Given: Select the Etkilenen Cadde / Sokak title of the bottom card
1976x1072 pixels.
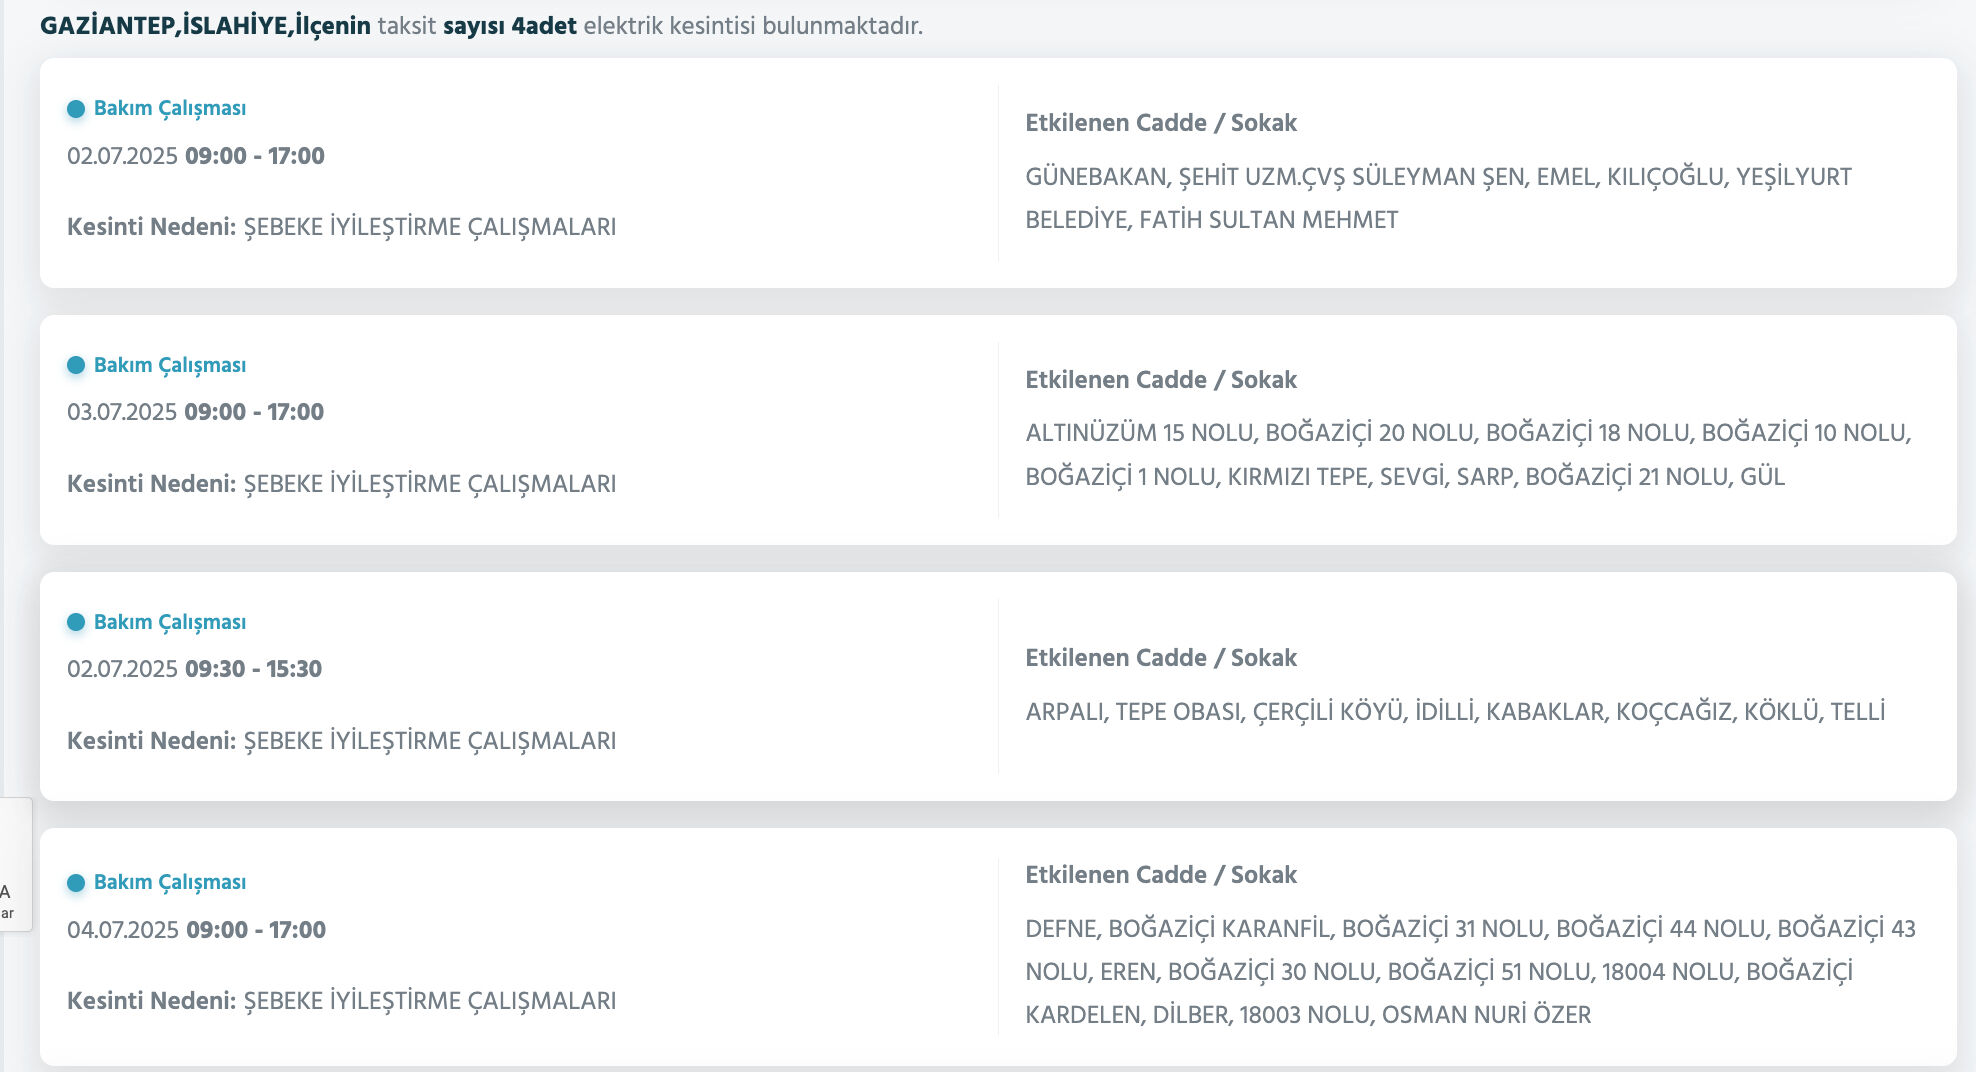Looking at the screenshot, I should point(1162,873).
